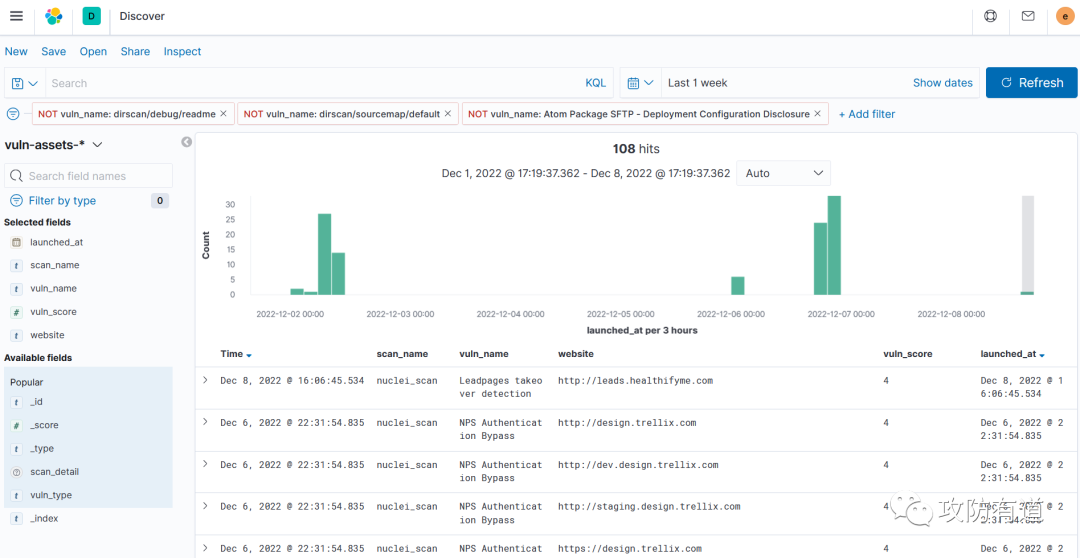Click the Inspect menu item

[x=183, y=52]
